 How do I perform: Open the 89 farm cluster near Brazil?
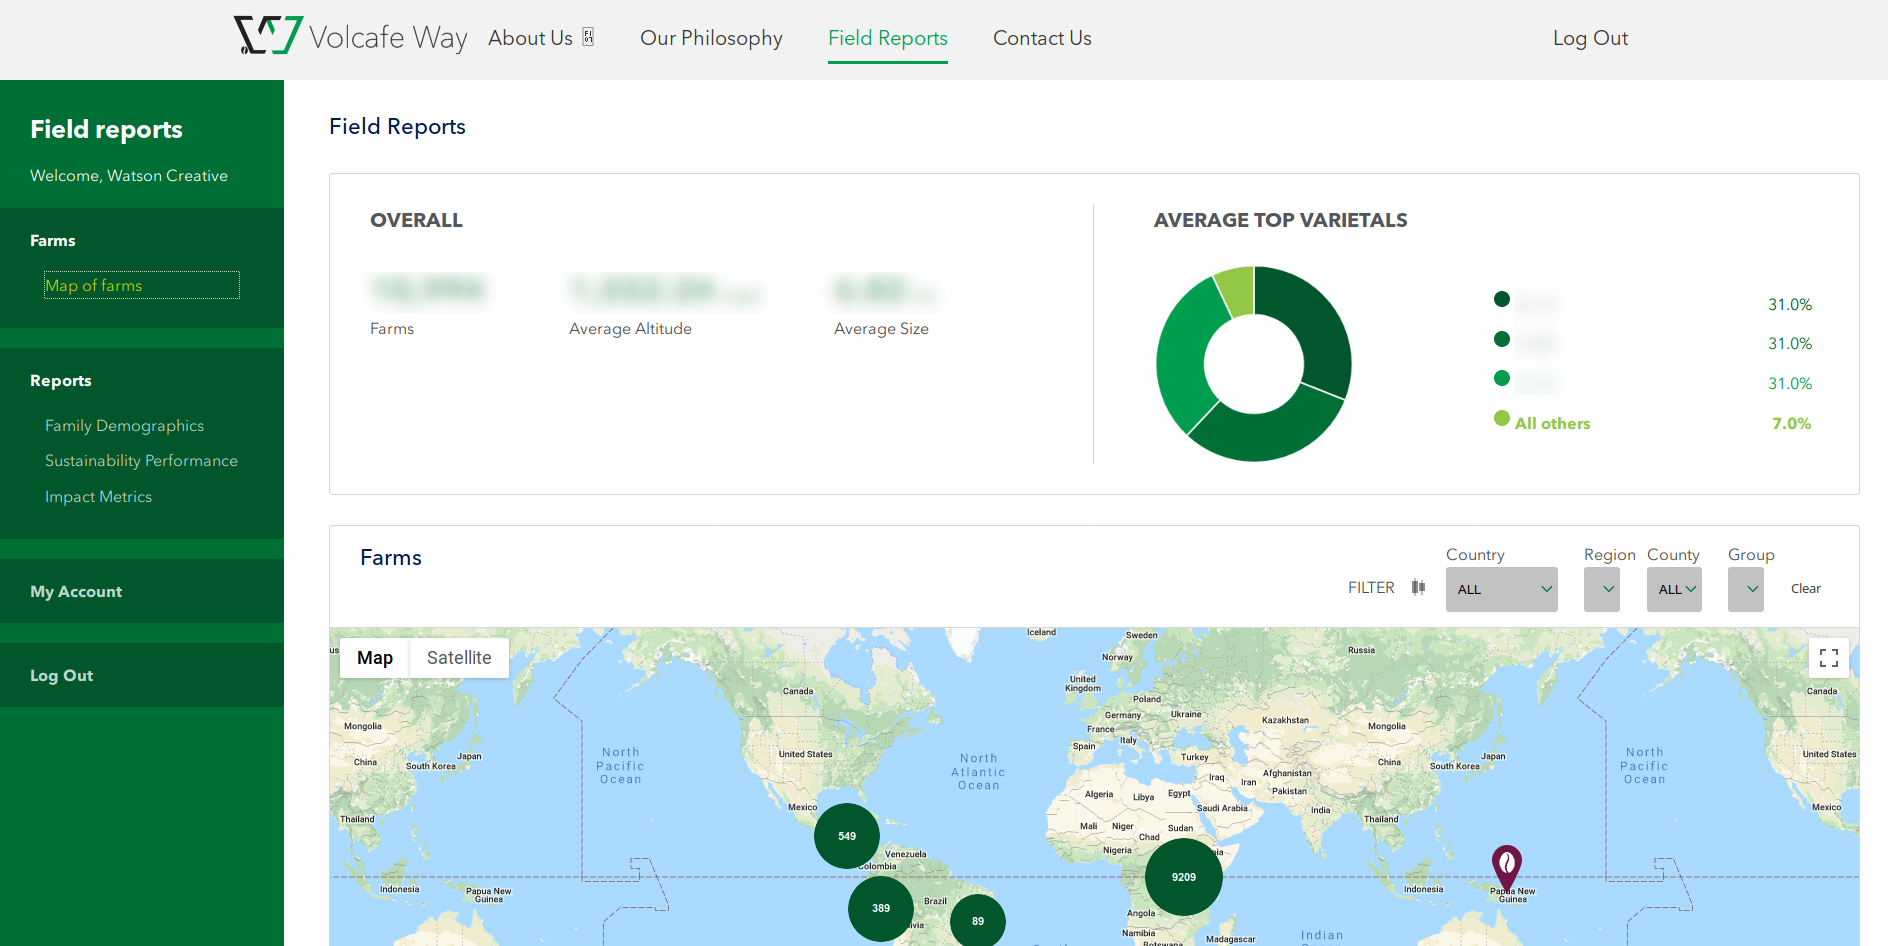977,921
